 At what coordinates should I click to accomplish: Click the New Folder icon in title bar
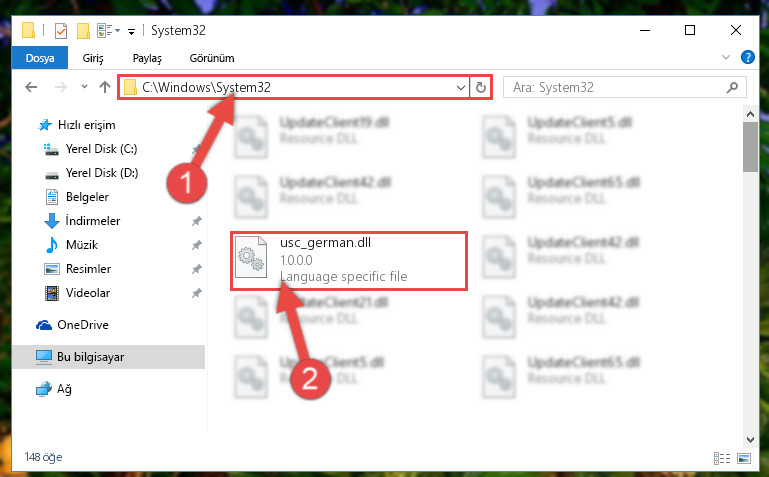pos(83,31)
